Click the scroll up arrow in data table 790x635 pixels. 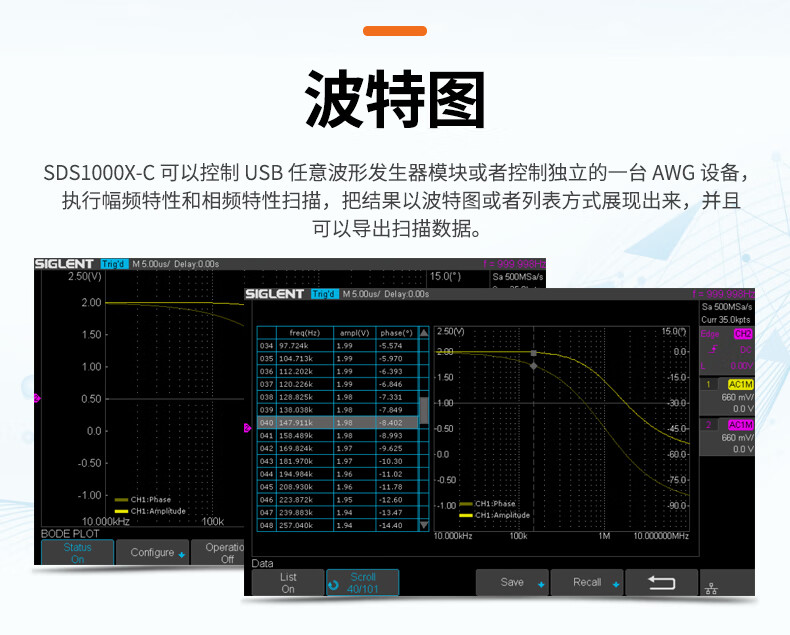click(x=424, y=333)
